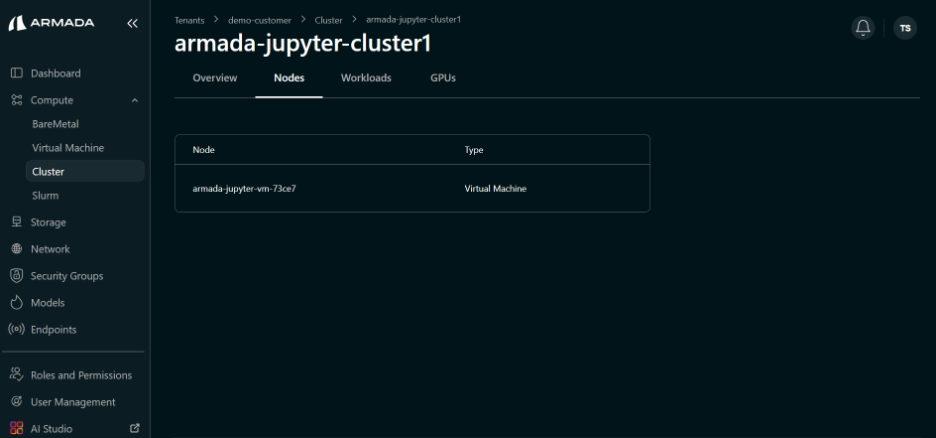Go to Tenants breadcrumb
Viewport: 936px width, 438px height.
coord(189,20)
